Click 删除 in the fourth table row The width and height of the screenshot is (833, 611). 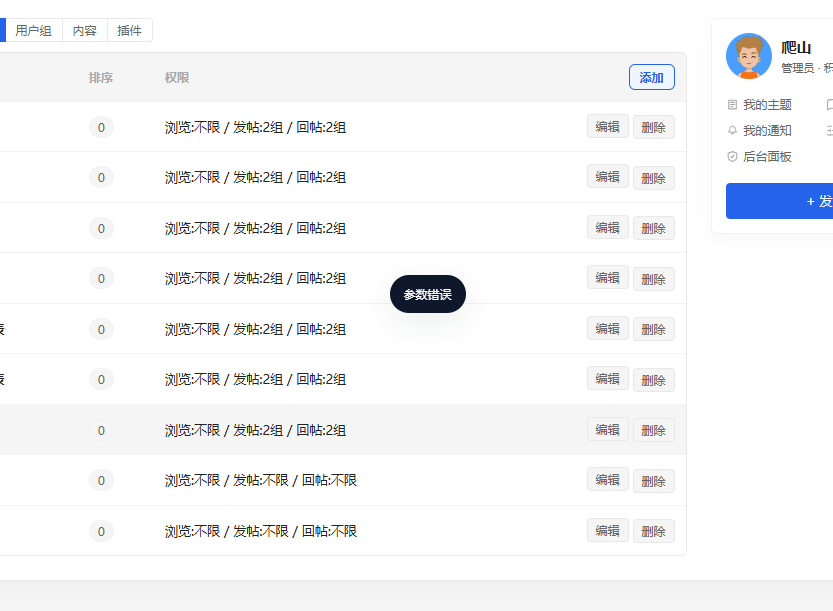click(x=654, y=279)
